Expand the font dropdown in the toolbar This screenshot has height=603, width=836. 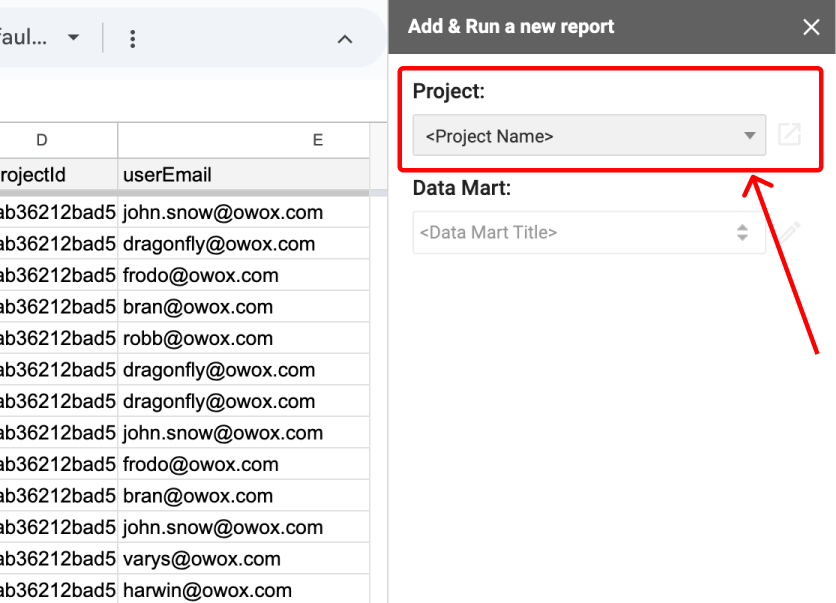click(x=73, y=37)
